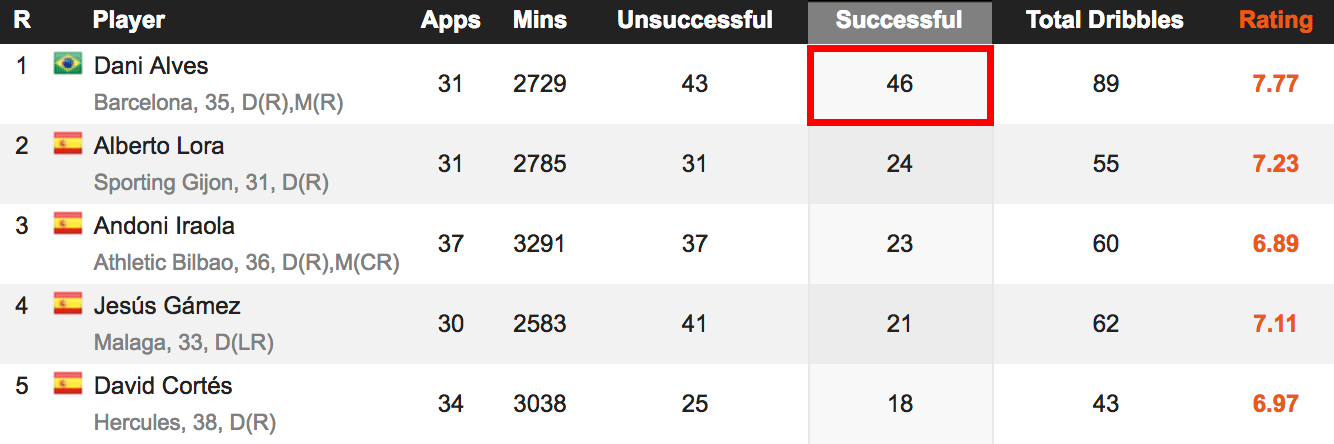Sort by the orange Rating header
This screenshot has height=444, width=1334.
(1276, 21)
